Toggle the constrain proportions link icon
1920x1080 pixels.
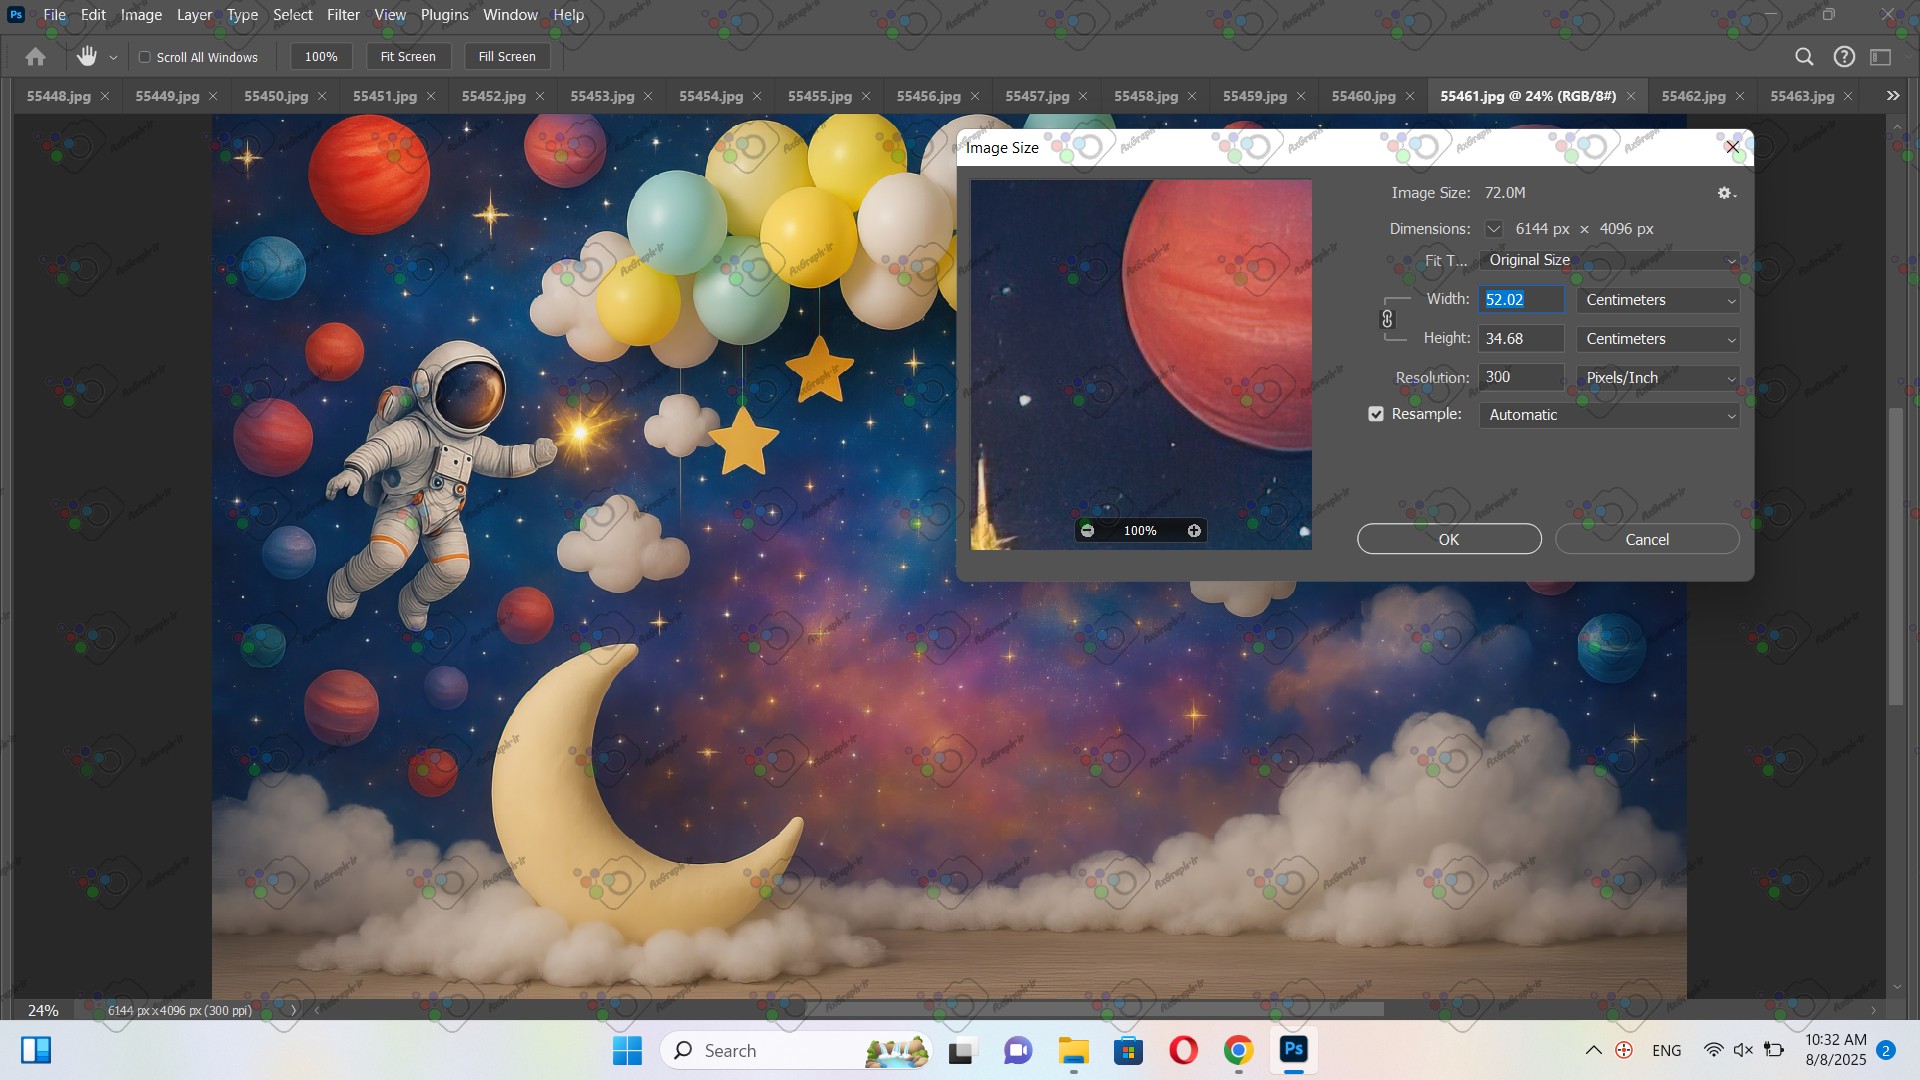pos(1387,319)
